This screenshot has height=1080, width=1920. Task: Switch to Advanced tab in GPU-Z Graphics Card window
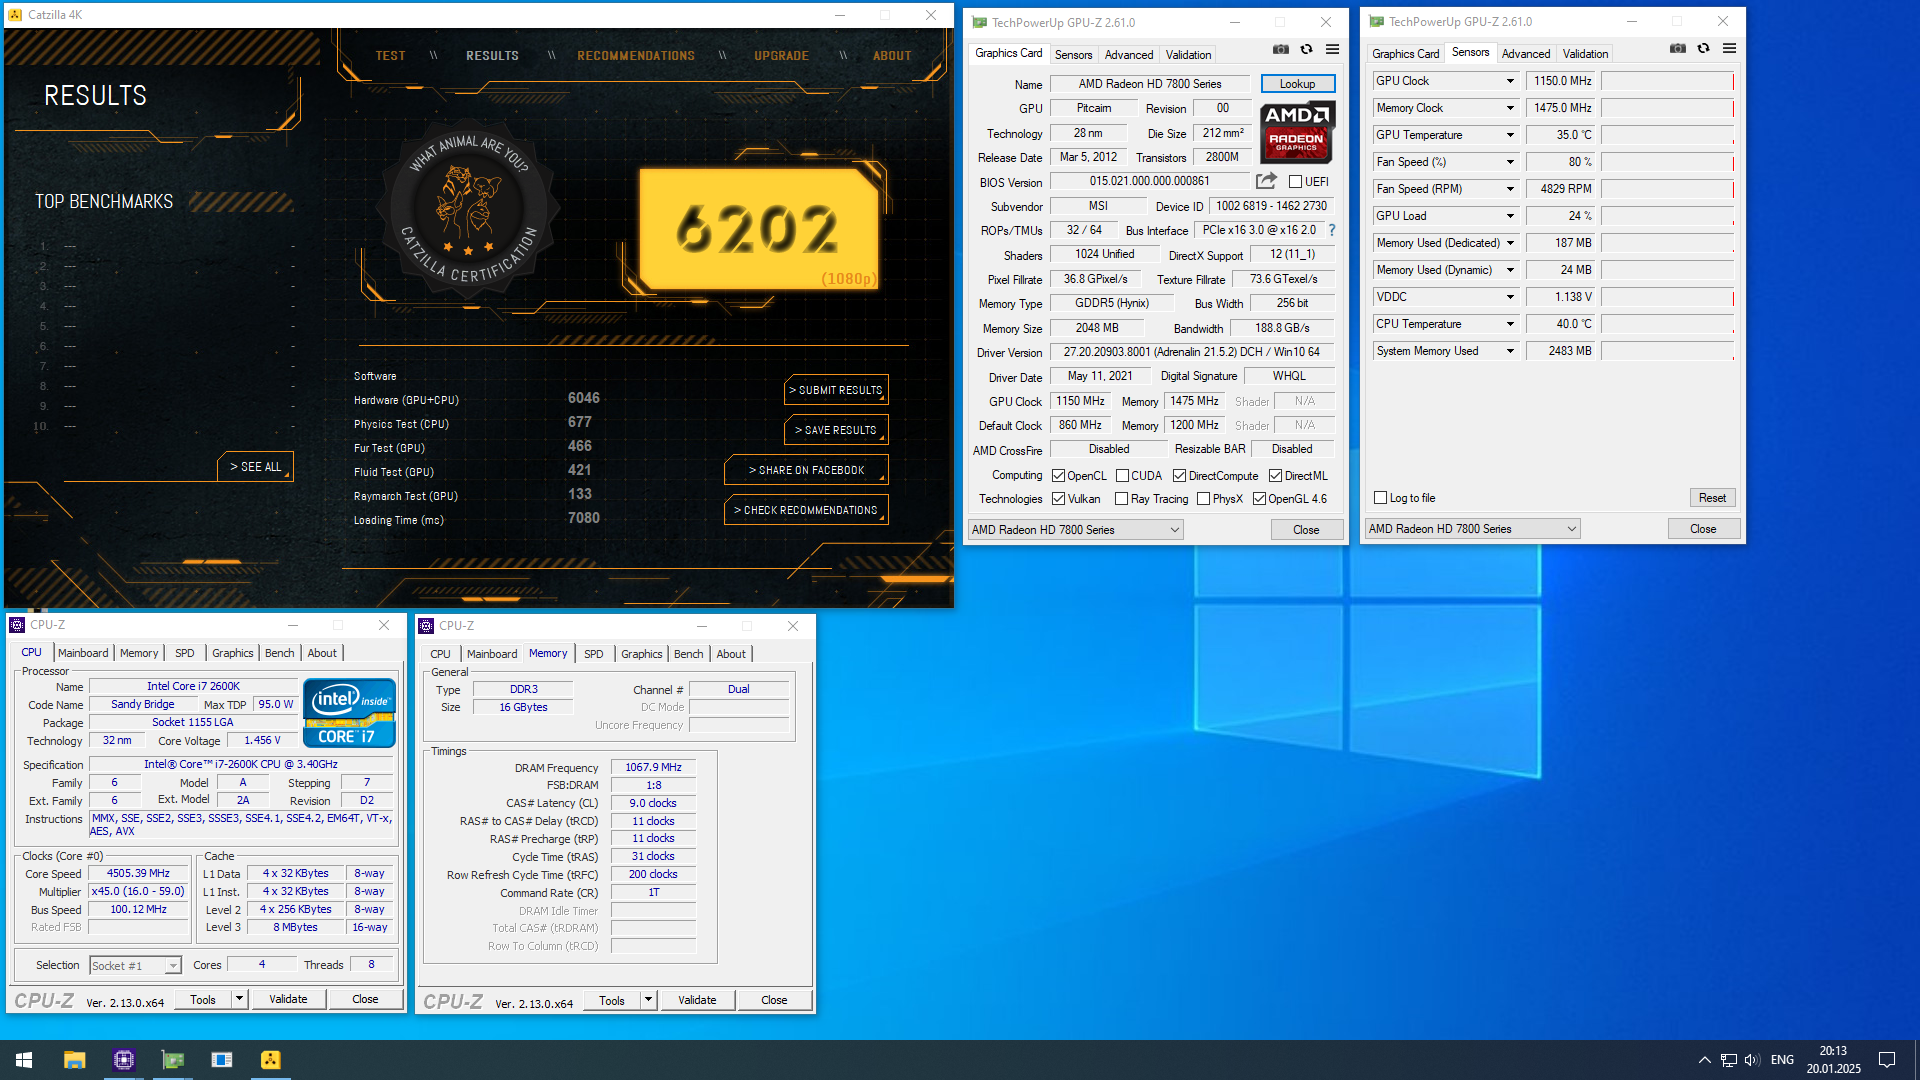(1128, 55)
